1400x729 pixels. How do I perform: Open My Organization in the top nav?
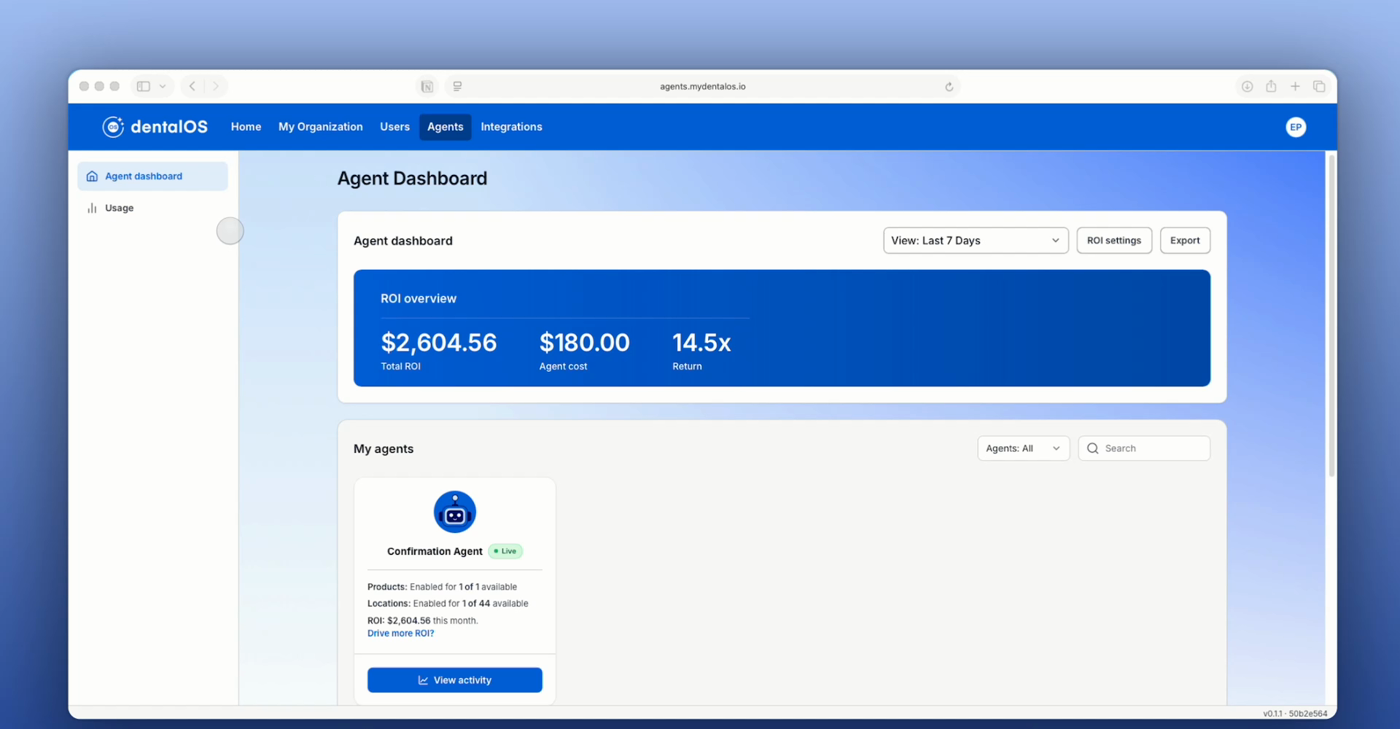click(320, 127)
